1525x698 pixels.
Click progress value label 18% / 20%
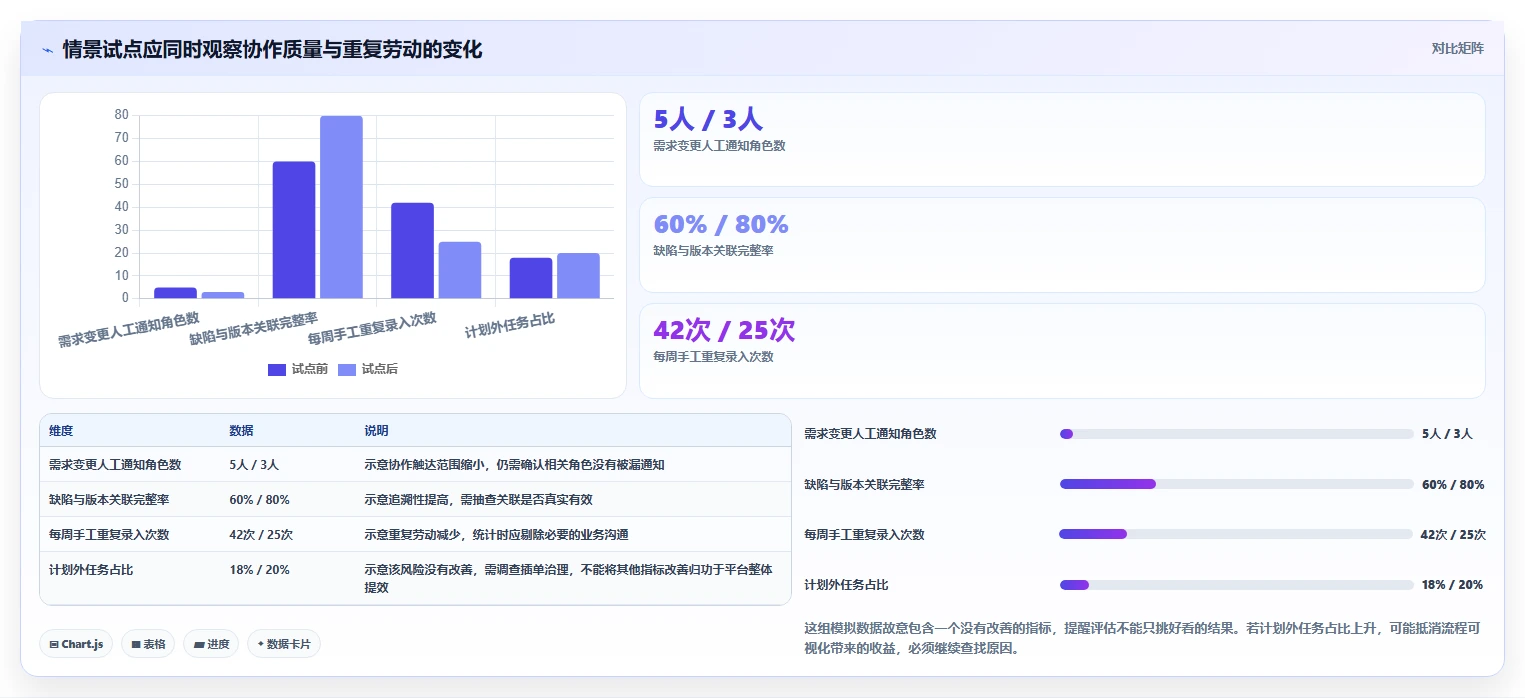coord(1452,585)
